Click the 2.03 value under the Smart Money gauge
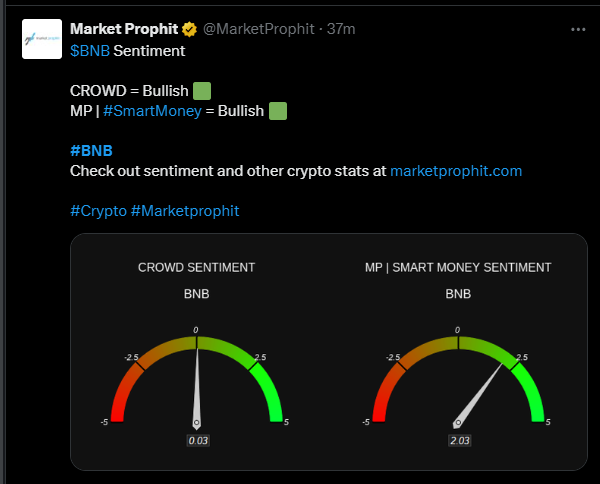This screenshot has height=484, width=600. click(459, 440)
